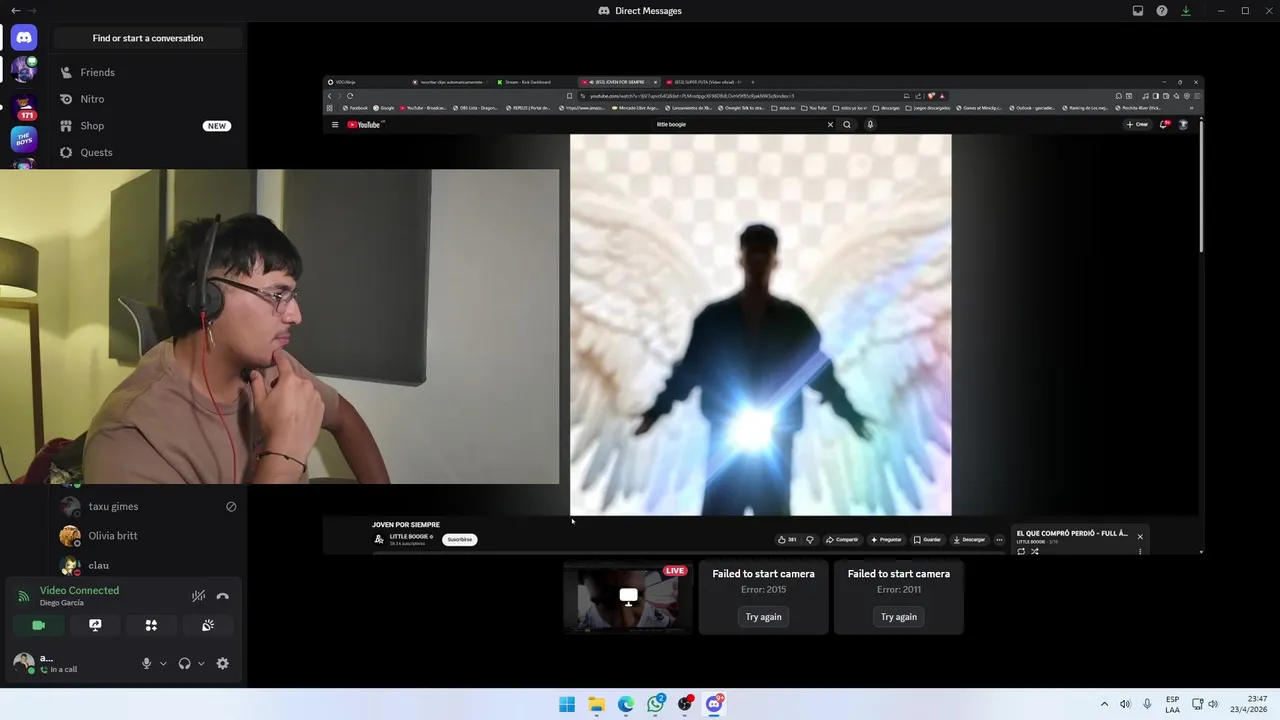The width and height of the screenshot is (1280, 720).
Task: Expand microphone input options arrow
Action: click(x=163, y=663)
